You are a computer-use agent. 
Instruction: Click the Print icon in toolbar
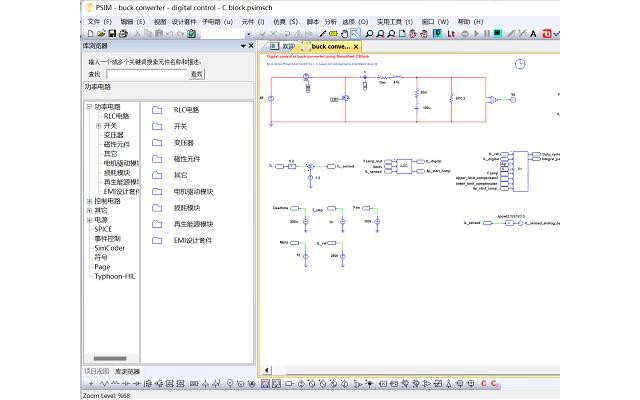pyautogui.click(x=123, y=34)
